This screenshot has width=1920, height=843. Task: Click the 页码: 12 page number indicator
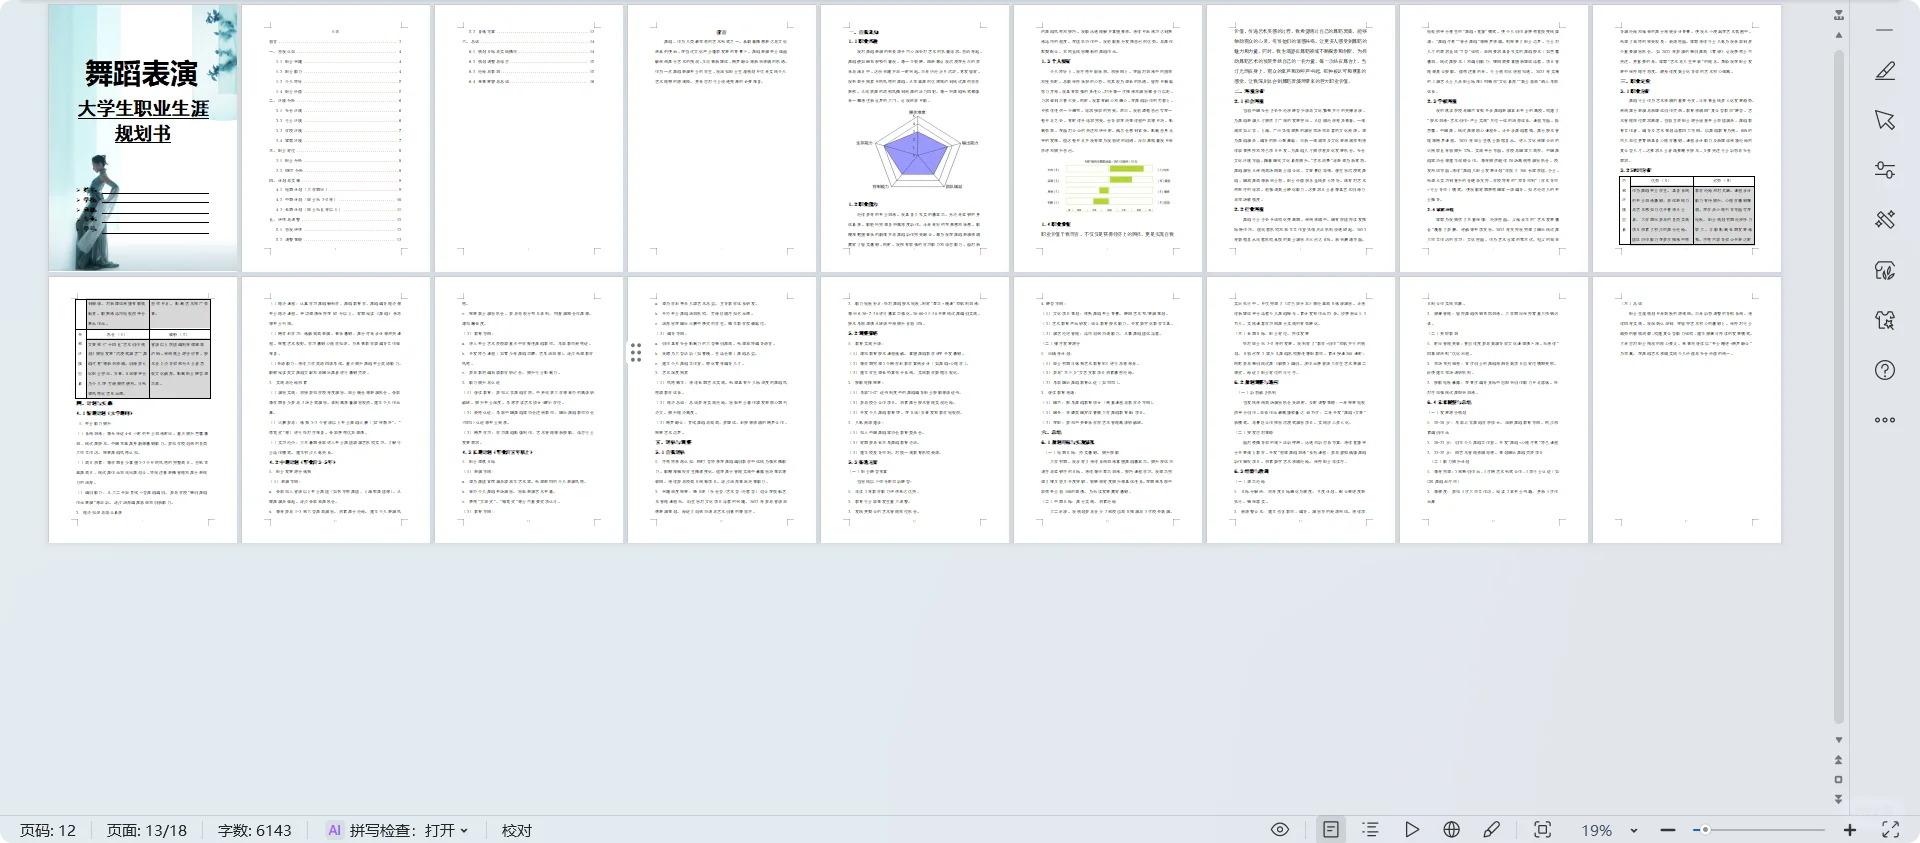point(48,831)
